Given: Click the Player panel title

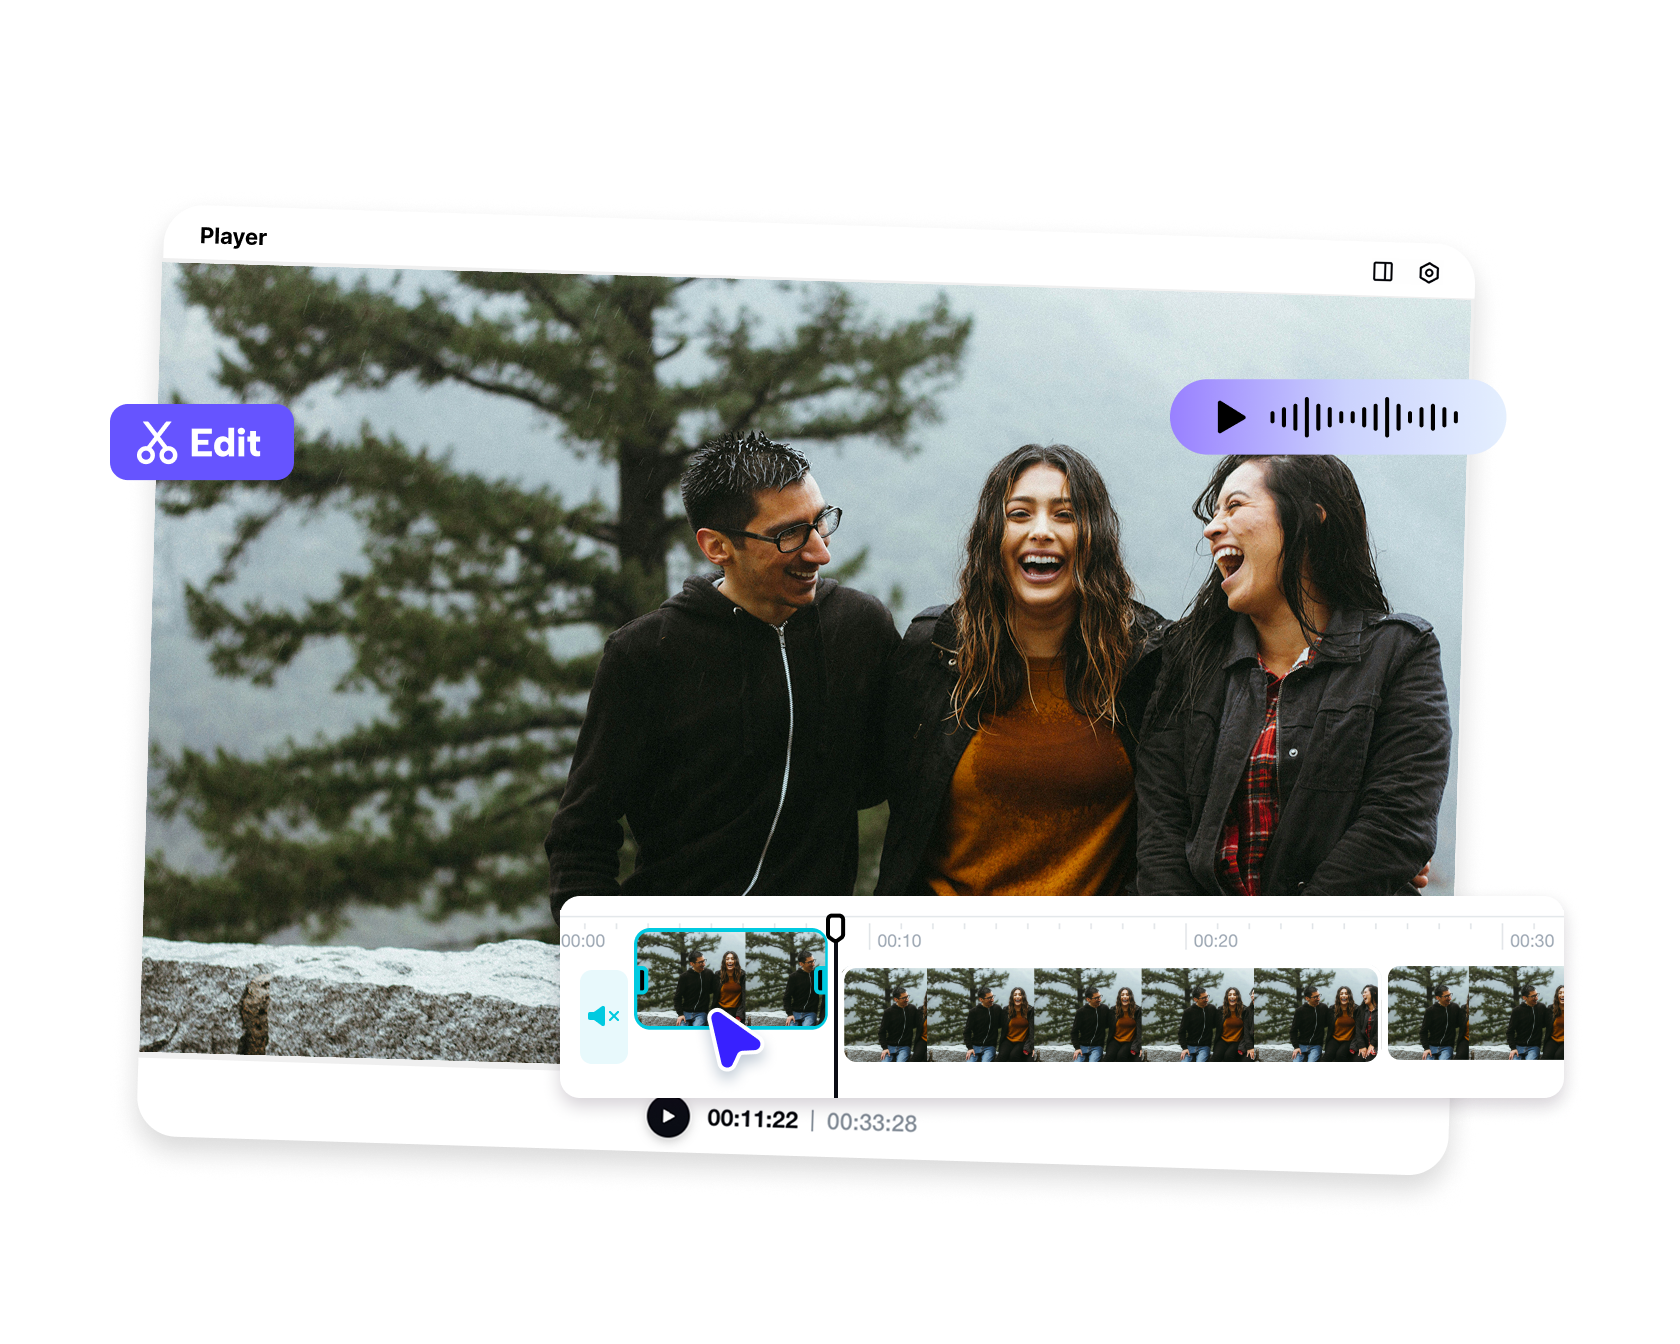Looking at the screenshot, I should pos(233,237).
